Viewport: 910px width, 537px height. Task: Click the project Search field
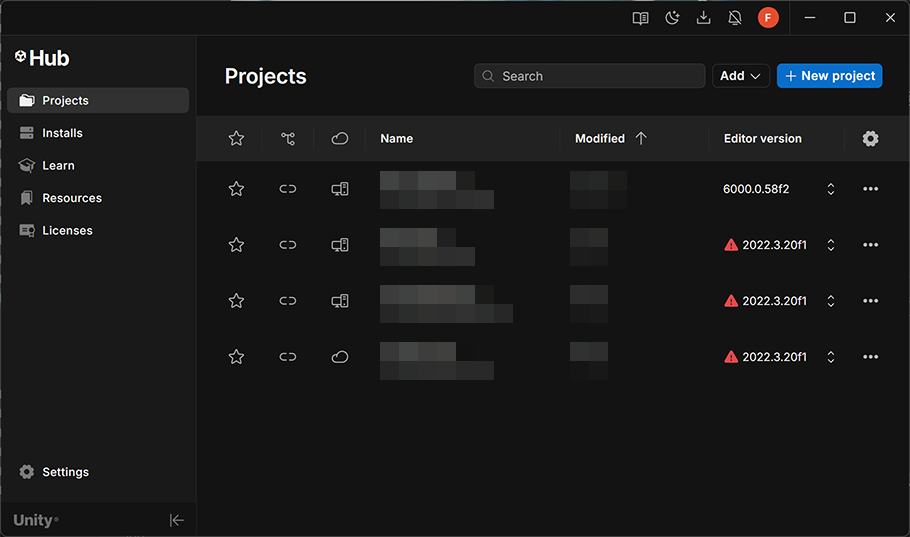point(590,76)
